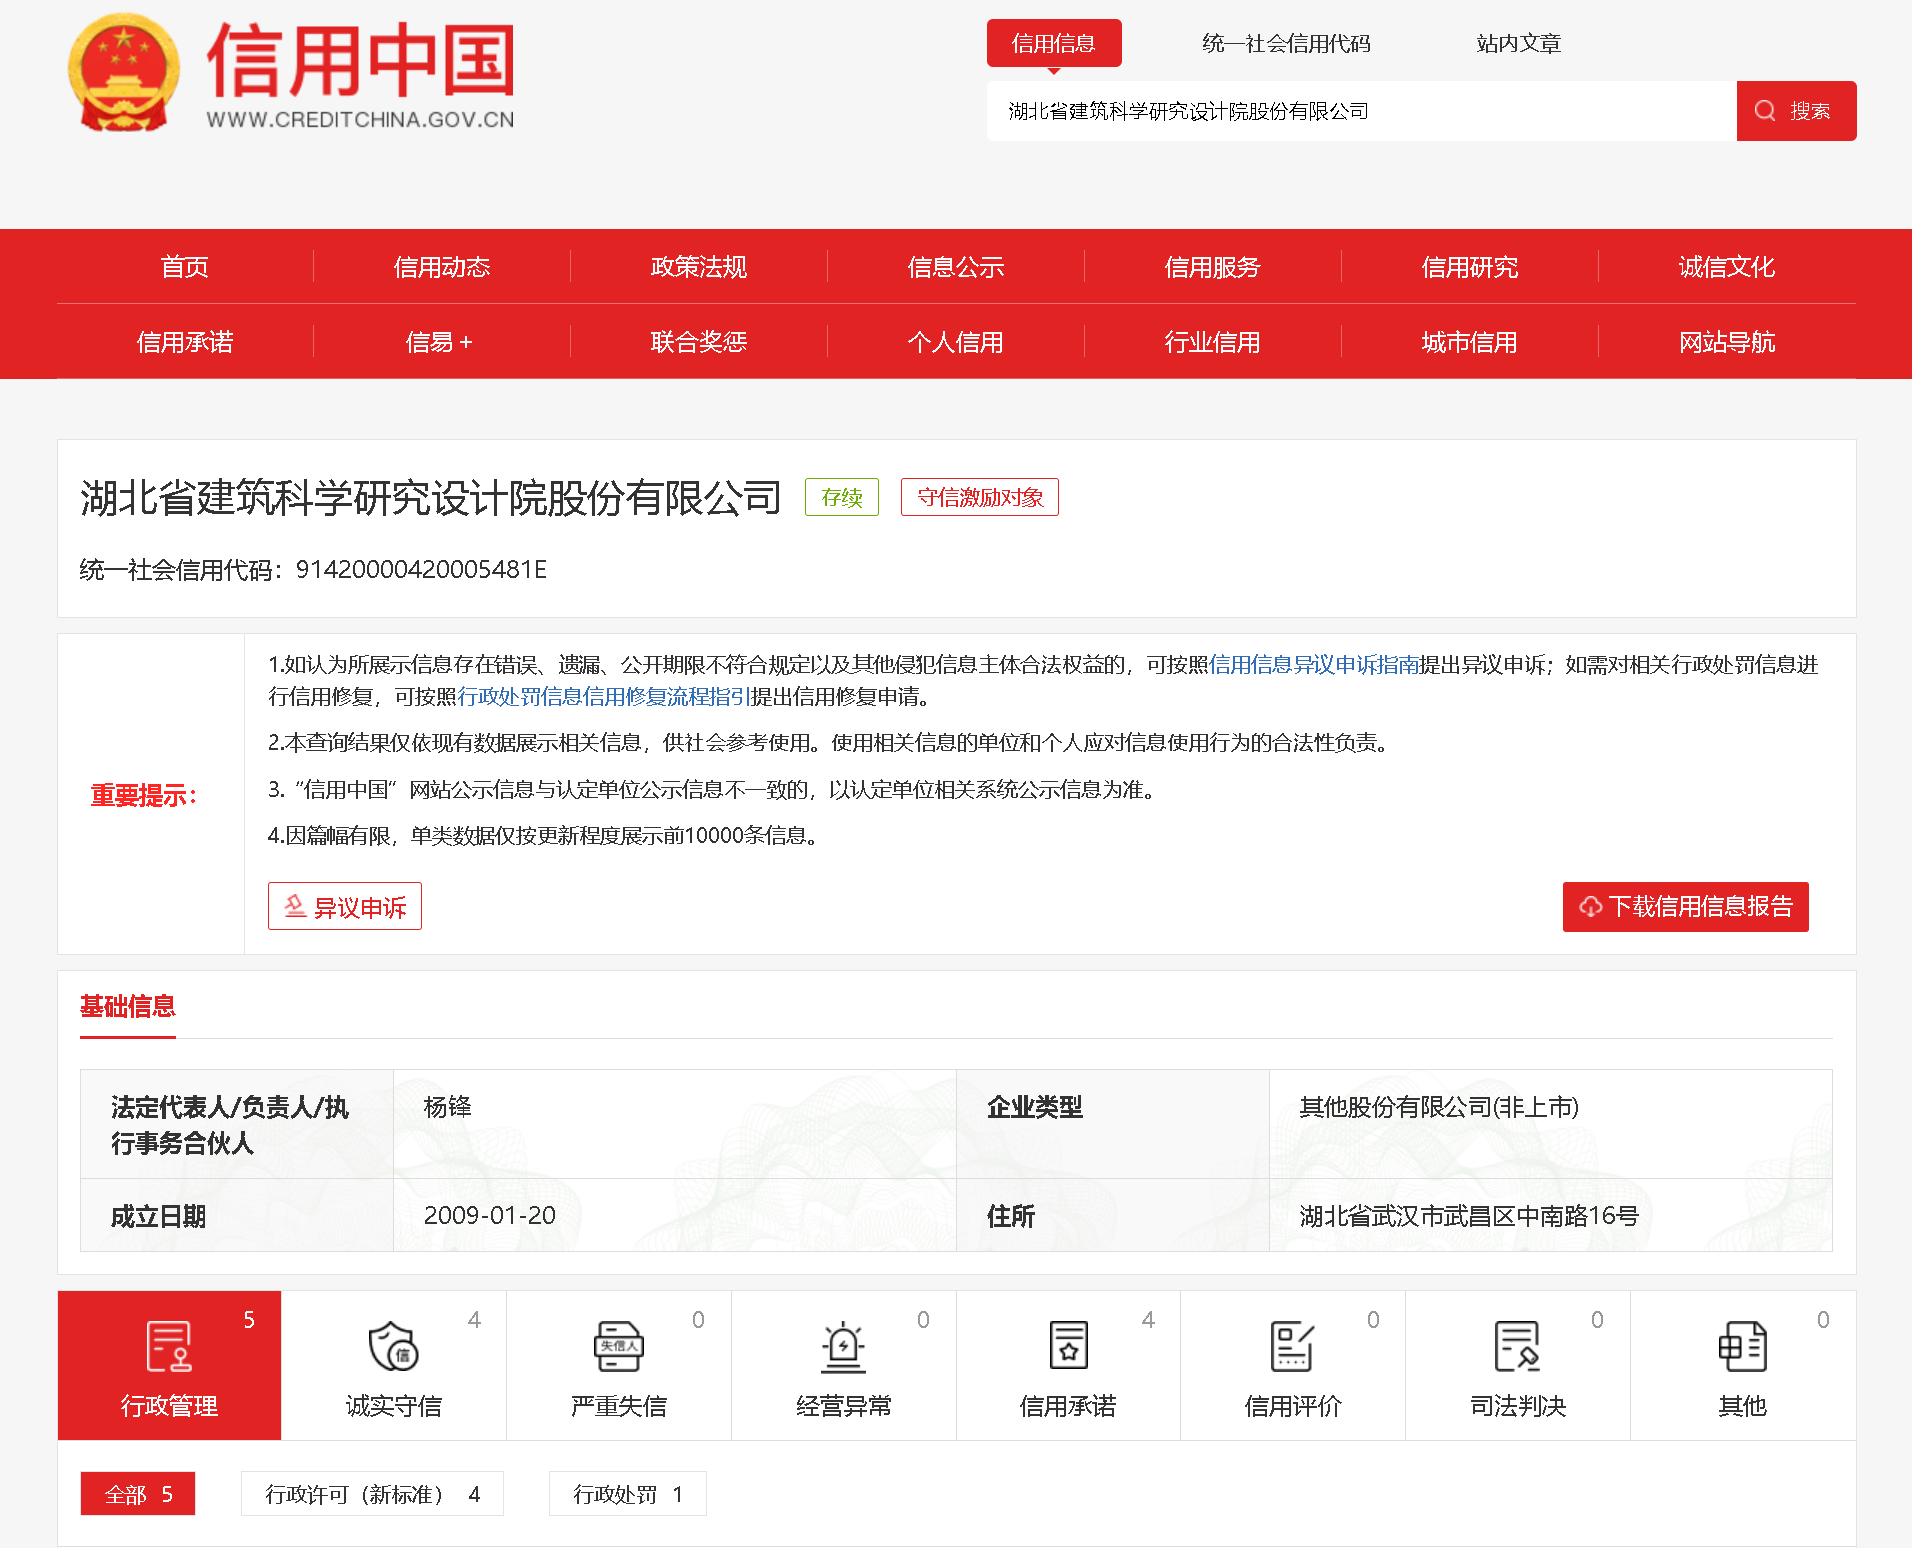Click the company name search field
This screenshot has height=1548, width=1912.
(1361, 111)
